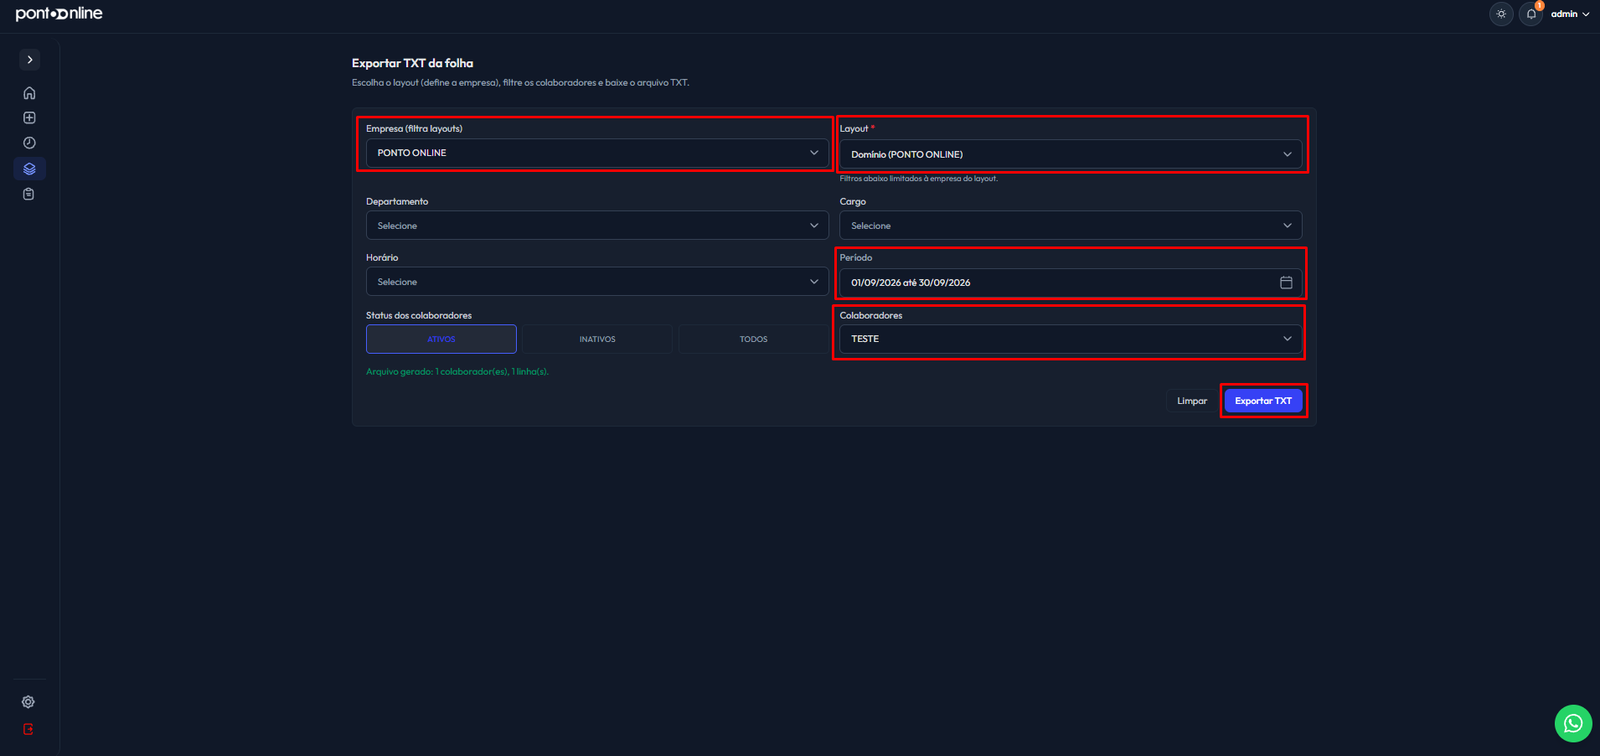Open the Layout dropdown
1600x756 pixels.
1070,154
